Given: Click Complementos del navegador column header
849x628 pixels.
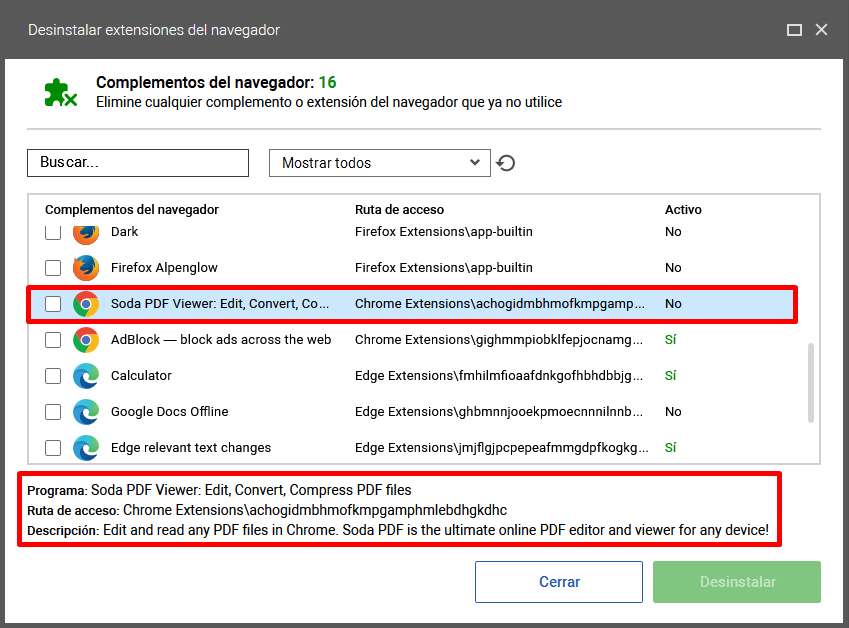Looking at the screenshot, I should click(132, 210).
